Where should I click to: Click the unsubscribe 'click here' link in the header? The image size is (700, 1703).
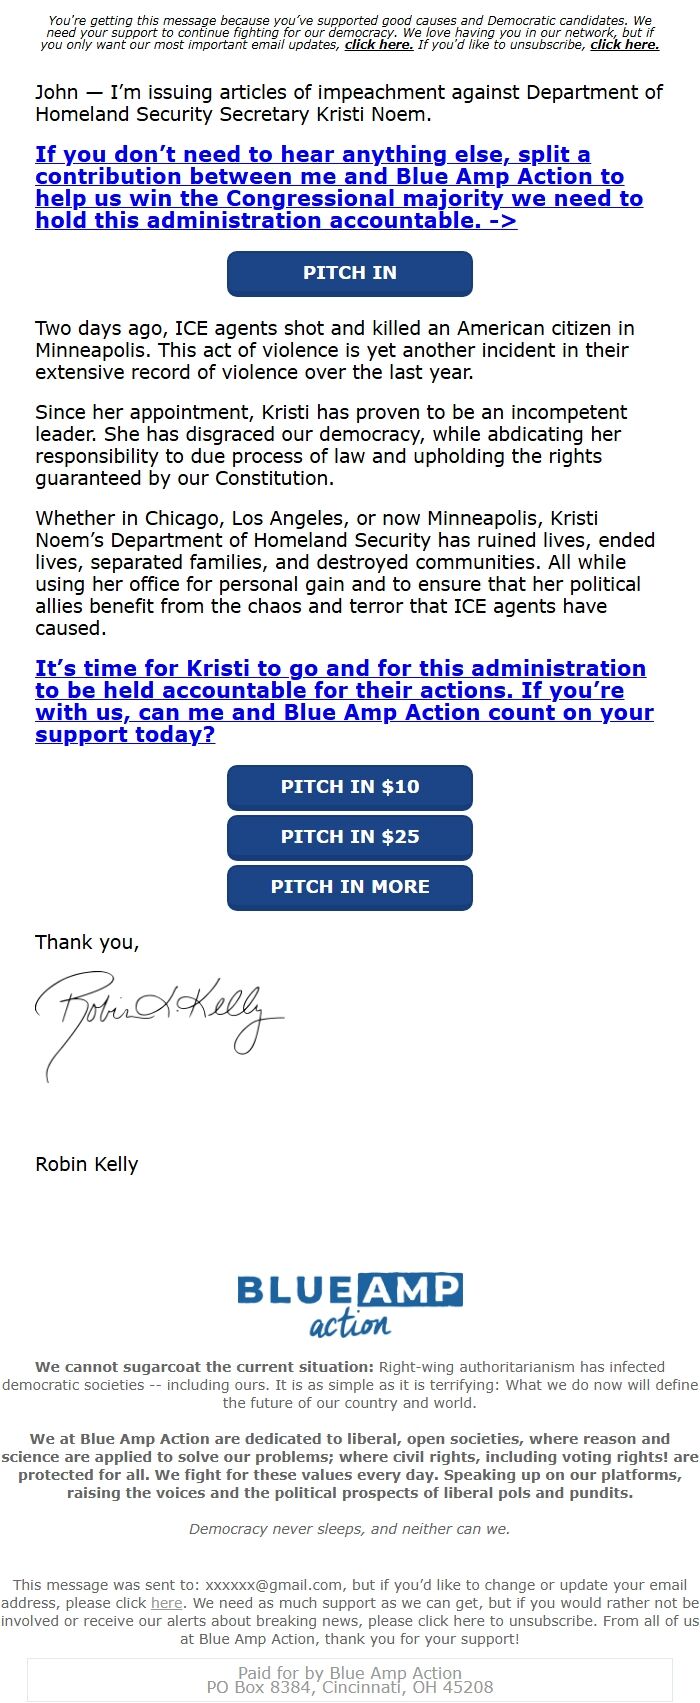pyautogui.click(x=625, y=44)
